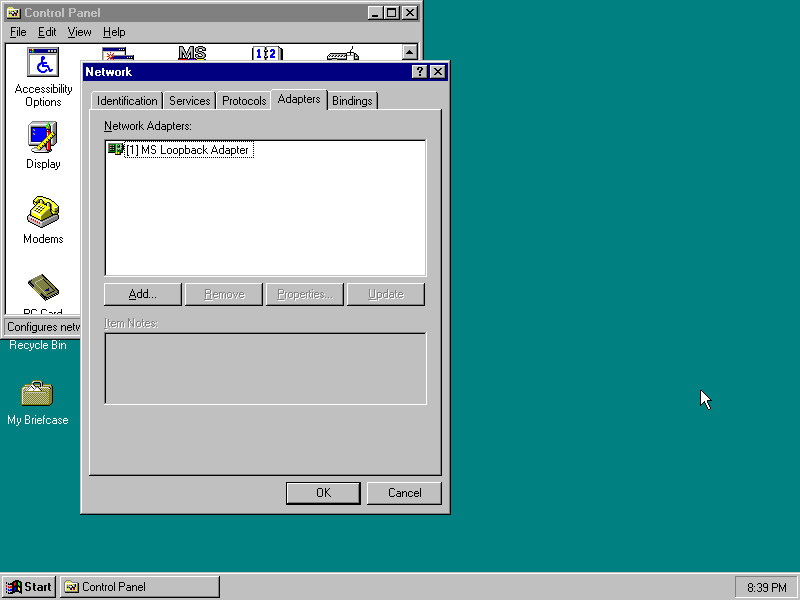Click the Add... button
Image resolution: width=800 pixels, height=600 pixels.
(x=143, y=294)
